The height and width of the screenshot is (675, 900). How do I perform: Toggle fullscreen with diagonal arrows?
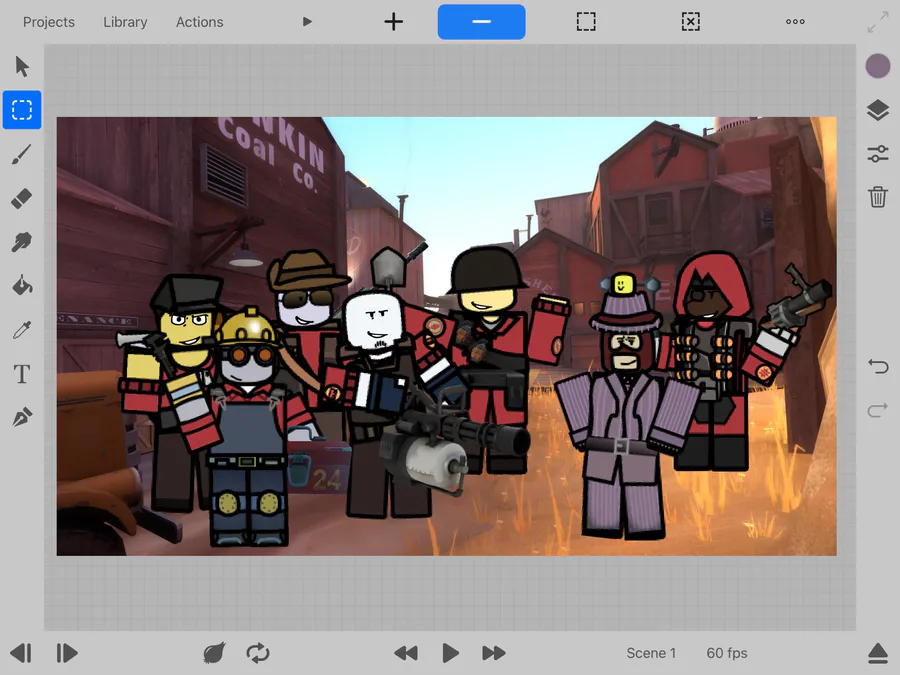[878, 22]
